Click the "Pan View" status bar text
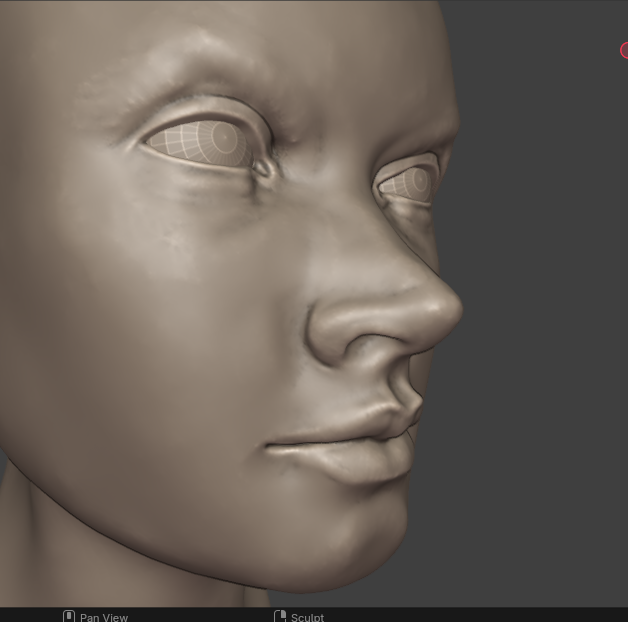 coord(104,617)
